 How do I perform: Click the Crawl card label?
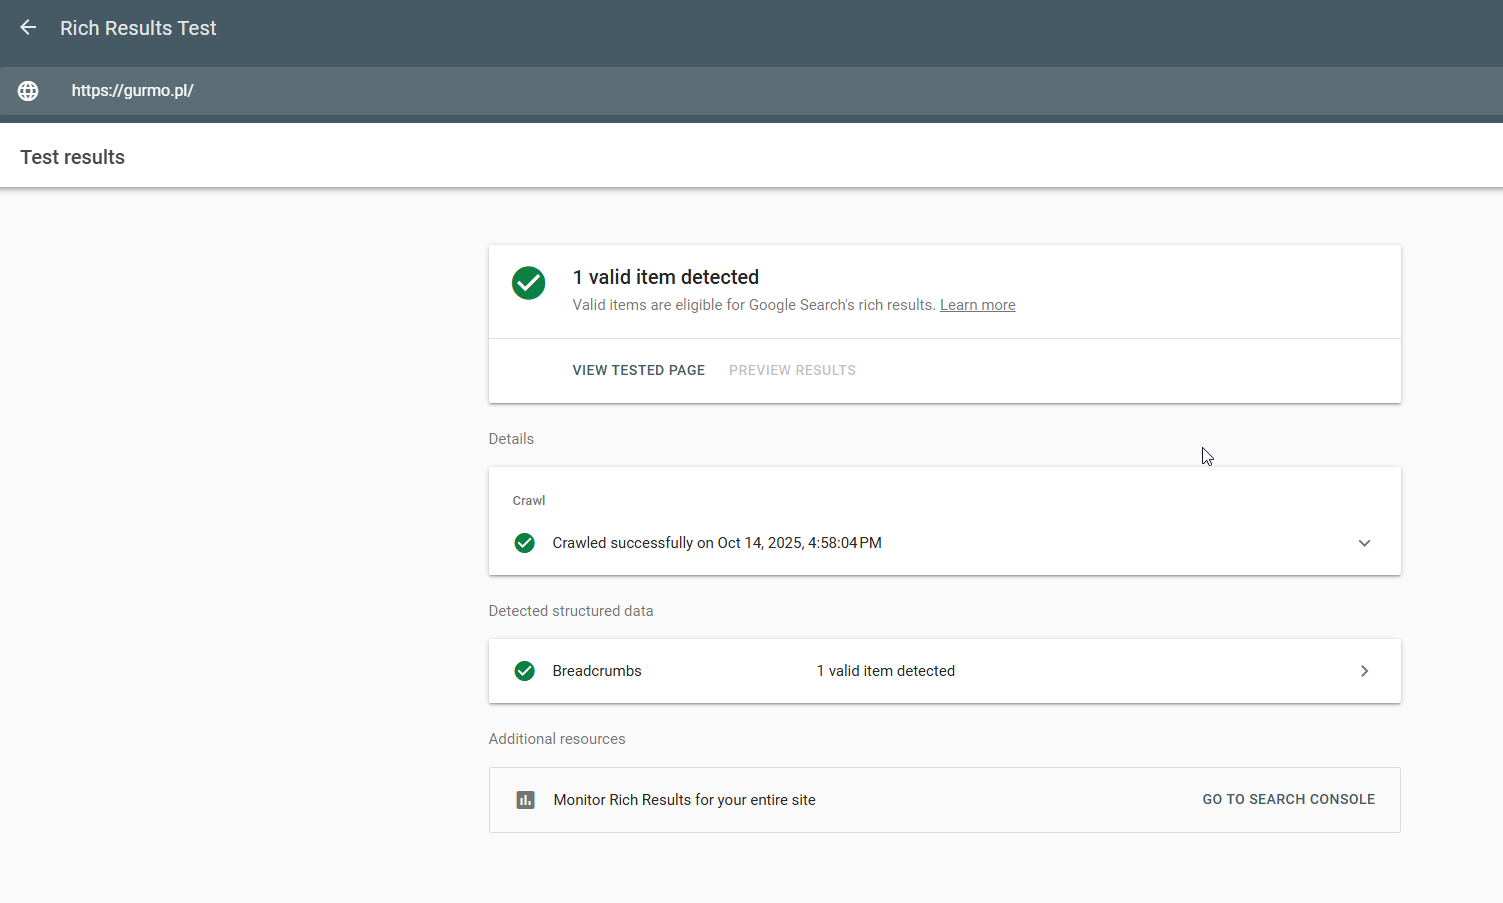pyautogui.click(x=529, y=501)
